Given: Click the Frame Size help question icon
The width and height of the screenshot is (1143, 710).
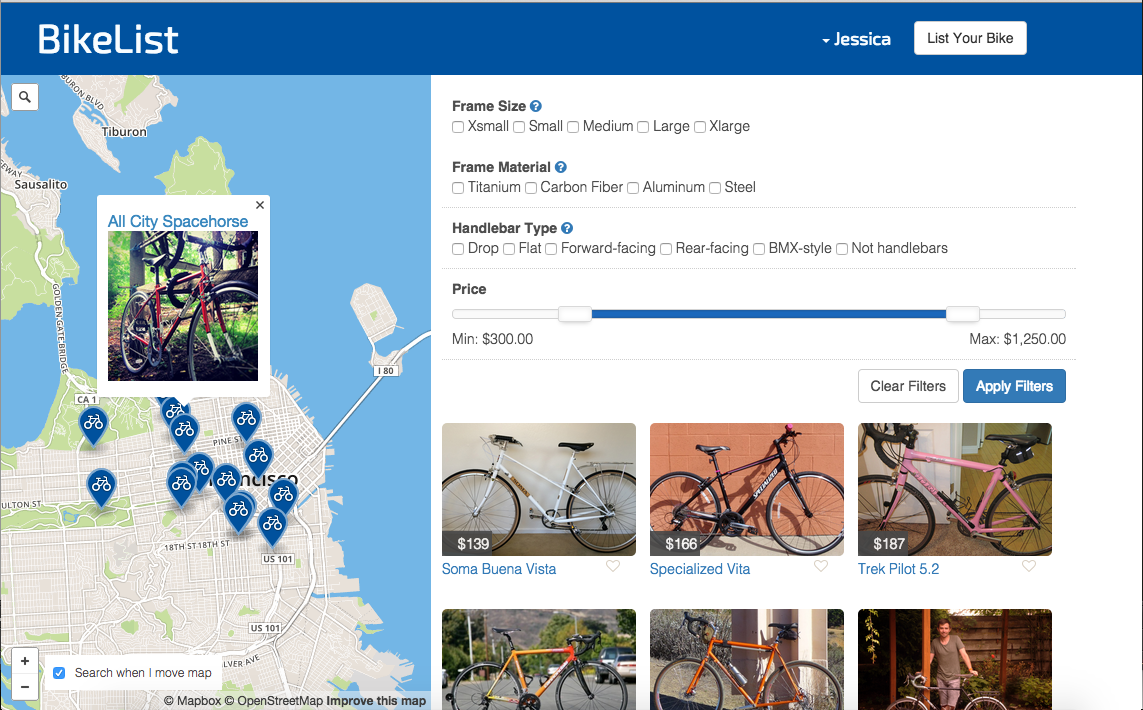Looking at the screenshot, I should [536, 106].
